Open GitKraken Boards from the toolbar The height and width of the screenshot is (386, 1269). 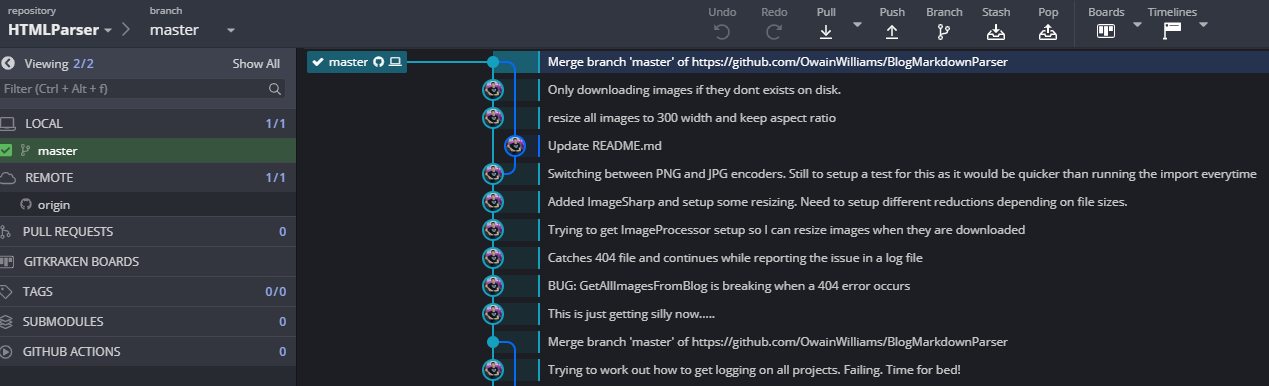pyautogui.click(x=1106, y=31)
